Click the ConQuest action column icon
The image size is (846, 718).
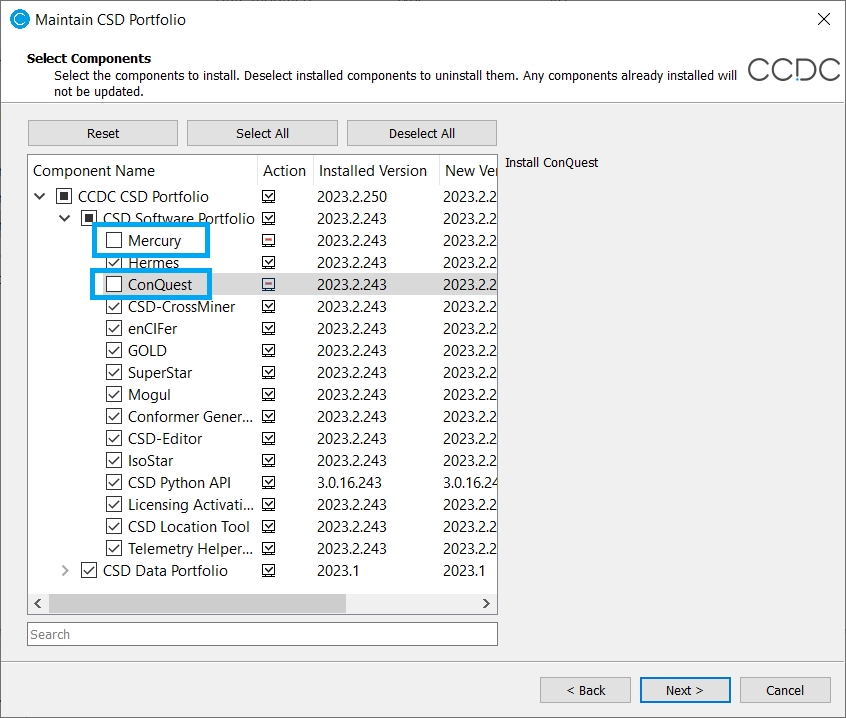pos(268,285)
